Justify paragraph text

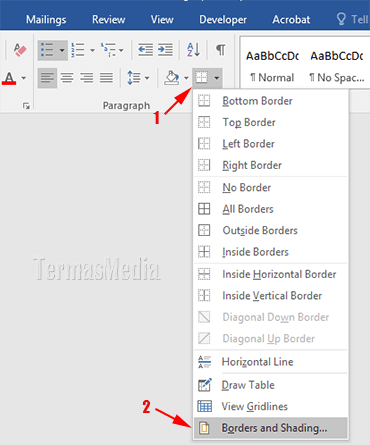[106, 78]
